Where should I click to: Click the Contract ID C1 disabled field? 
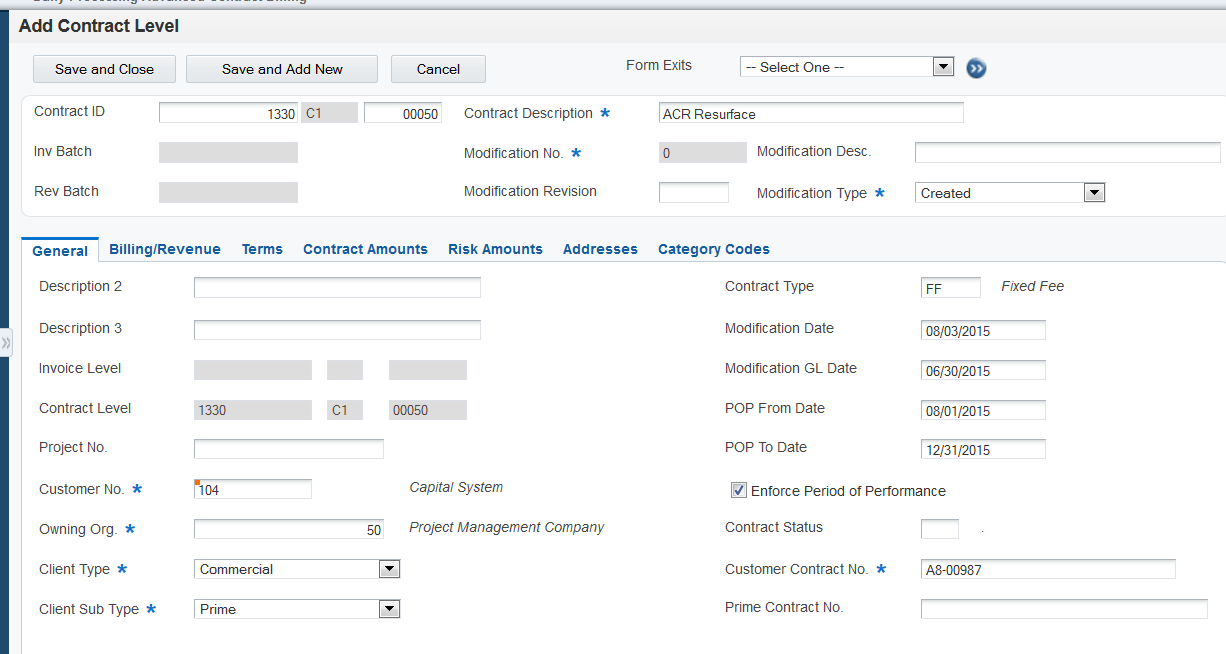click(x=330, y=113)
